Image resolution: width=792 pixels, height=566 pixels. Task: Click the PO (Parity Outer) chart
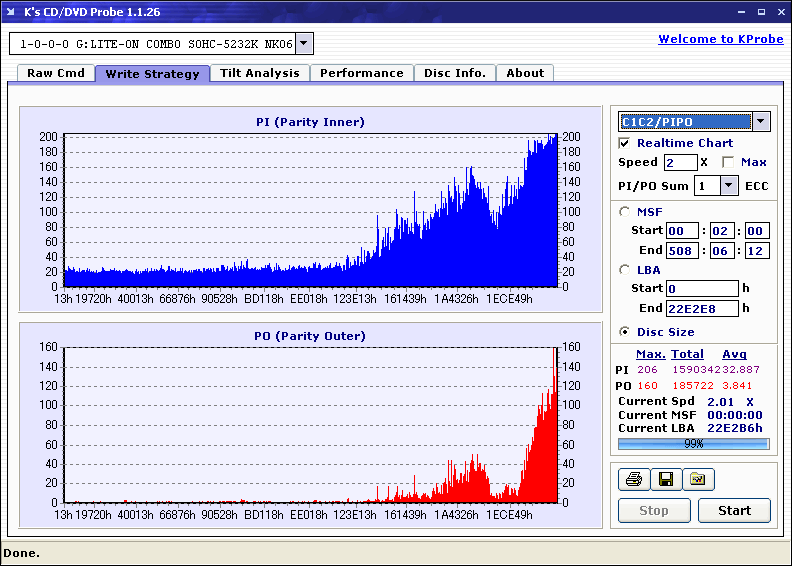311,425
